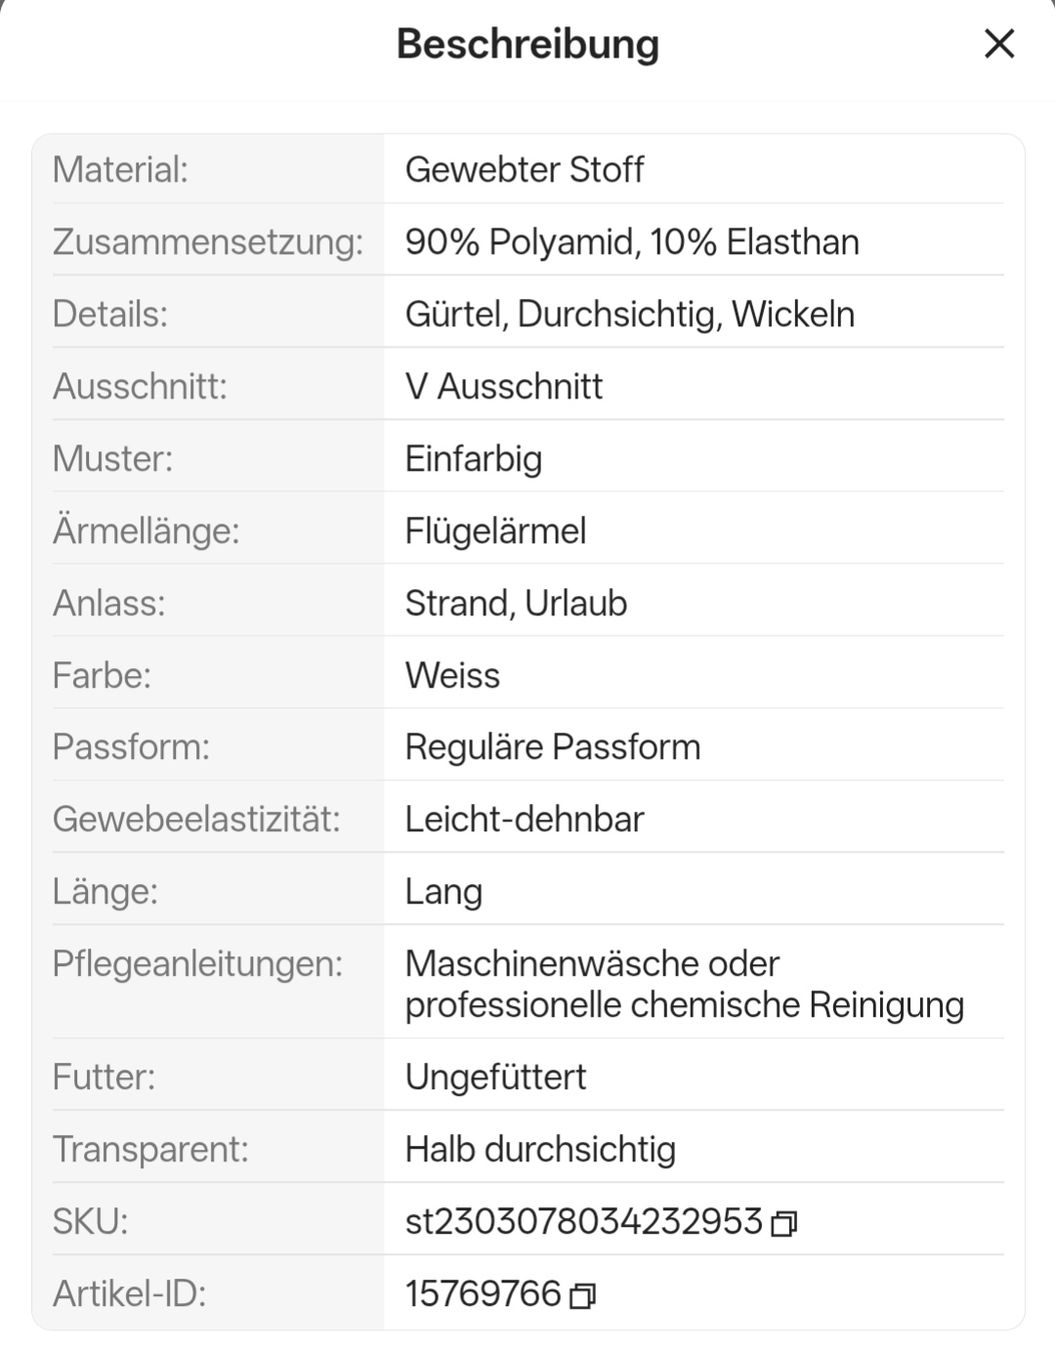This screenshot has width=1055, height=1350.
Task: Tap the composition 90% Polyamid, 10% Elasthan
Action: [632, 242]
